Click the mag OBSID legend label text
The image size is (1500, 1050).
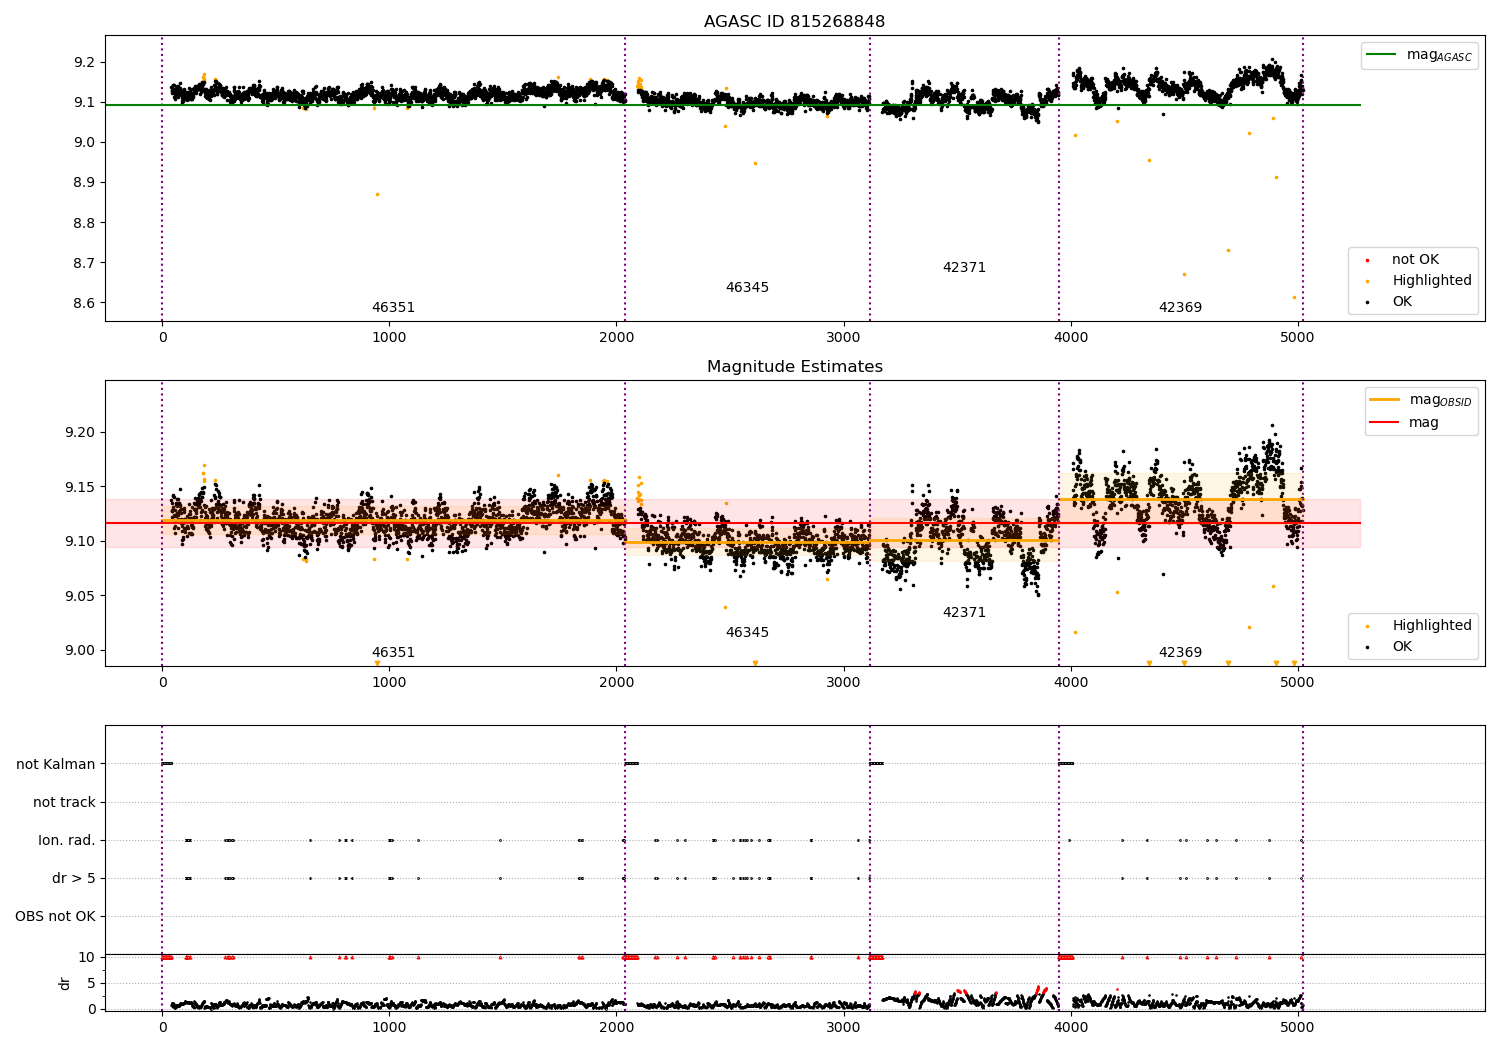pyautogui.click(x=1440, y=400)
